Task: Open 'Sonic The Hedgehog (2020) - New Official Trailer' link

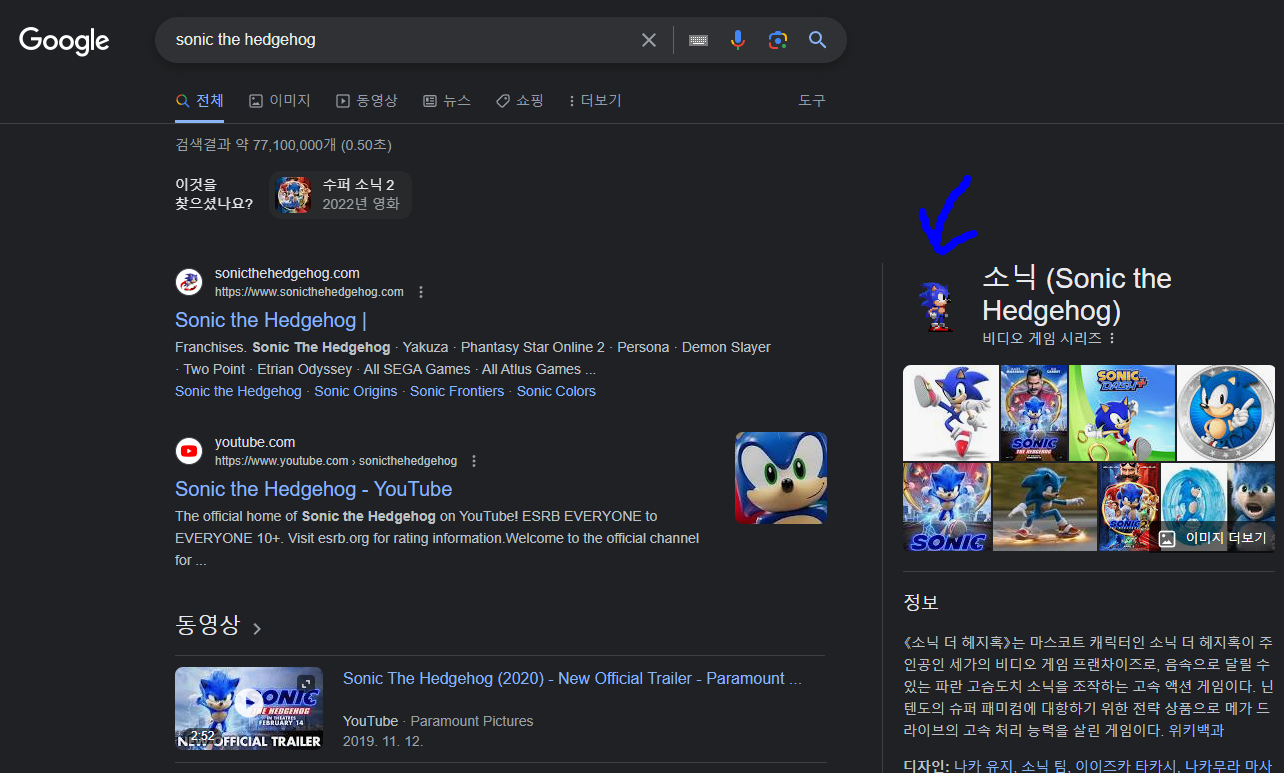Action: click(572, 678)
